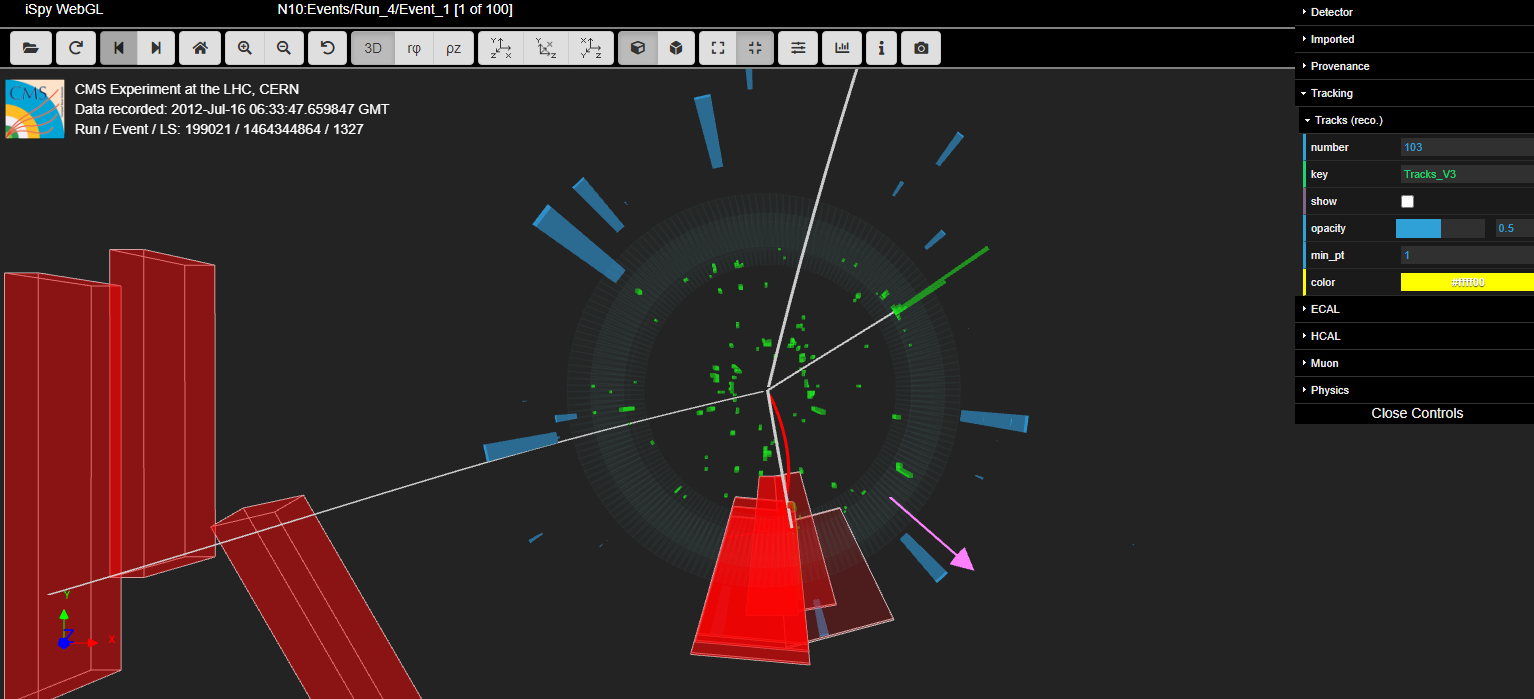The height and width of the screenshot is (699, 1534).
Task: Go to the next event
Action: pyautogui.click(x=156, y=48)
